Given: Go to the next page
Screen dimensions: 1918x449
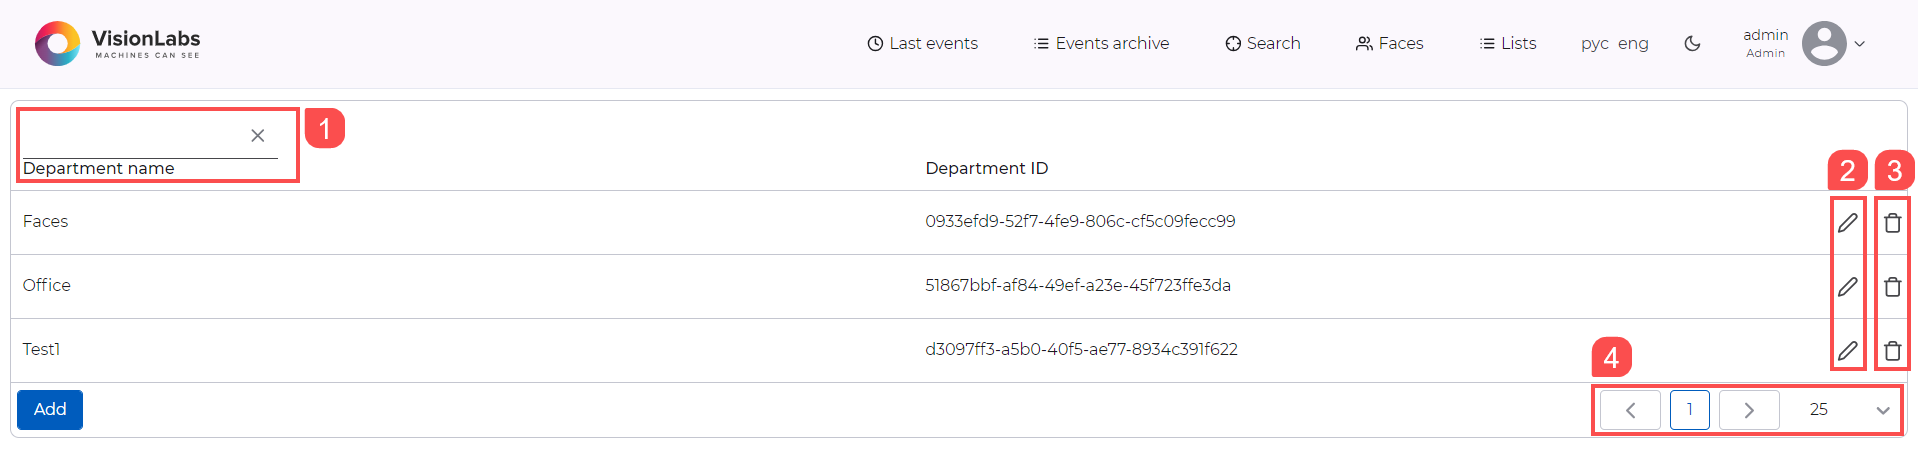Looking at the screenshot, I should tap(1748, 410).
